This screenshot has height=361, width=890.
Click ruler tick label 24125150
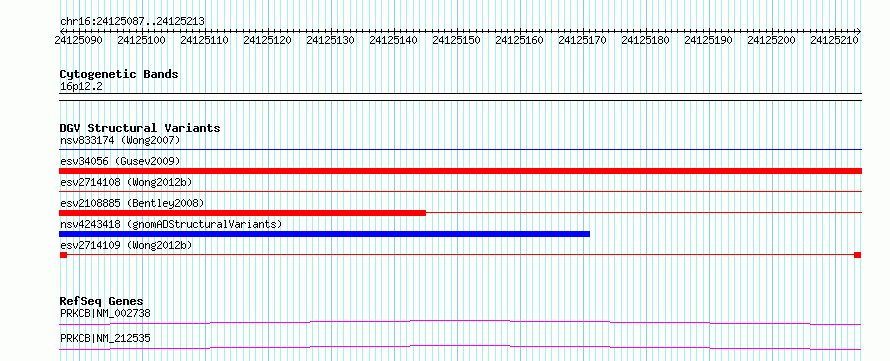pyautogui.click(x=456, y=40)
